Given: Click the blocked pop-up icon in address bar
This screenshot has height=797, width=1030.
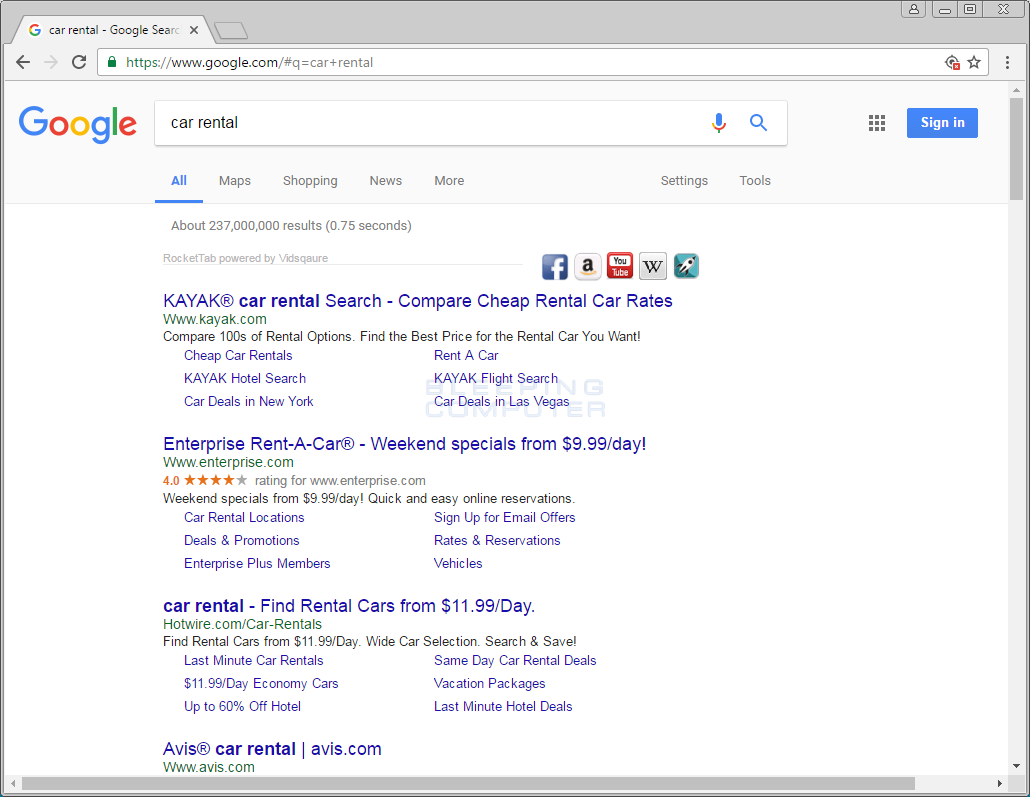Looking at the screenshot, I should pyautogui.click(x=952, y=62).
